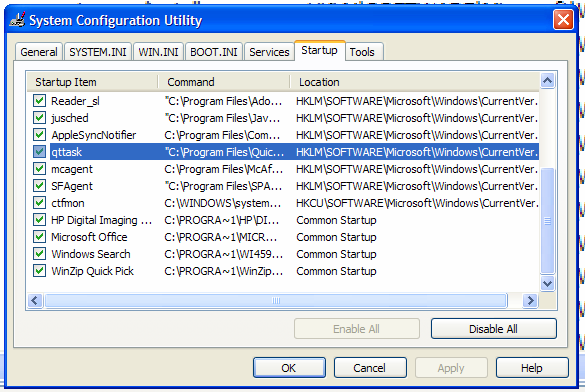Uncheck the jusched startup checkbox

[39, 118]
